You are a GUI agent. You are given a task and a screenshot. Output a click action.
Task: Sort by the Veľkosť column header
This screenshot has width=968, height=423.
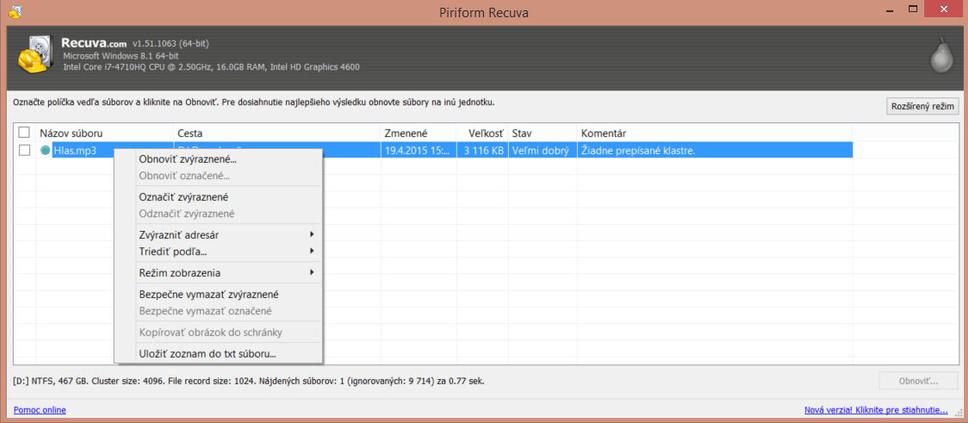click(482, 133)
